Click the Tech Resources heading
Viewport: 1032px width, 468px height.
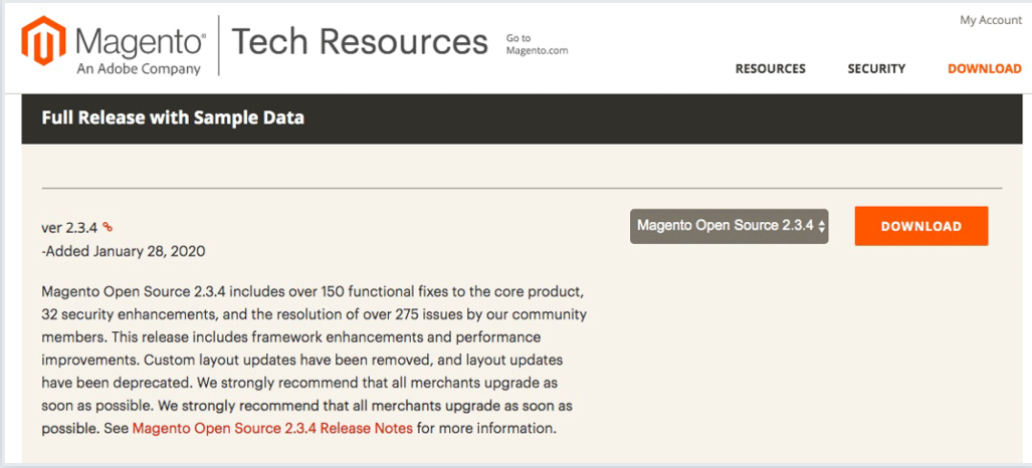(x=359, y=41)
